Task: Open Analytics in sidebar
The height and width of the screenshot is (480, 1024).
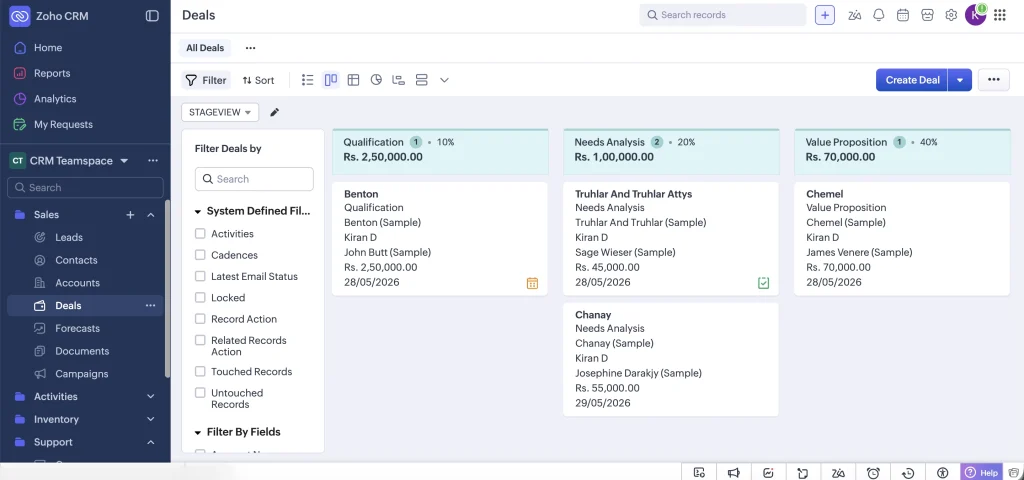Action: (x=55, y=99)
